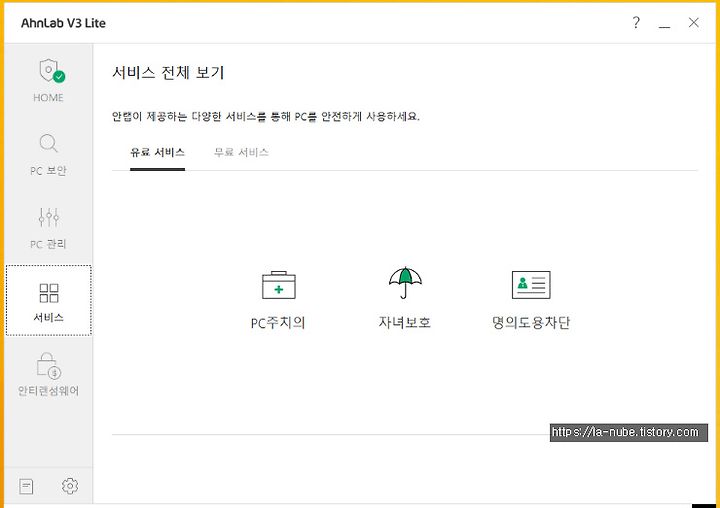Open PC 관리 sliders section
720x508 pixels.
point(49,228)
